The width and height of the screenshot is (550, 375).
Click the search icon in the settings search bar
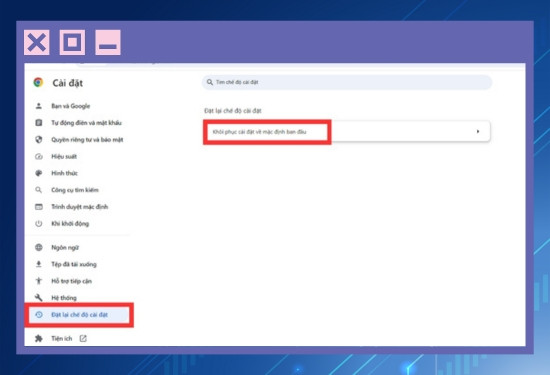[x=210, y=82]
